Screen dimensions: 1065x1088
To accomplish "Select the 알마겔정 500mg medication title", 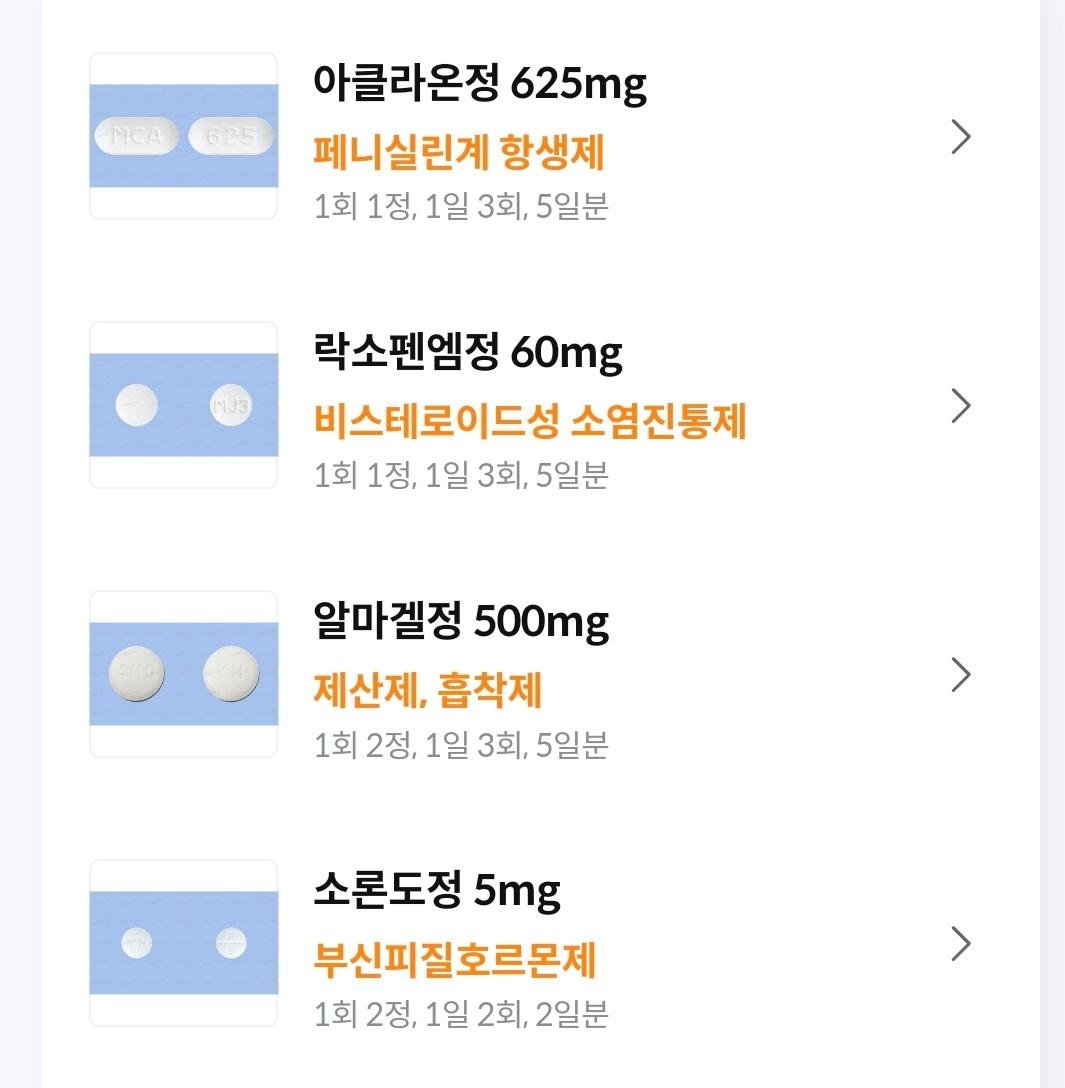I will point(461,623).
